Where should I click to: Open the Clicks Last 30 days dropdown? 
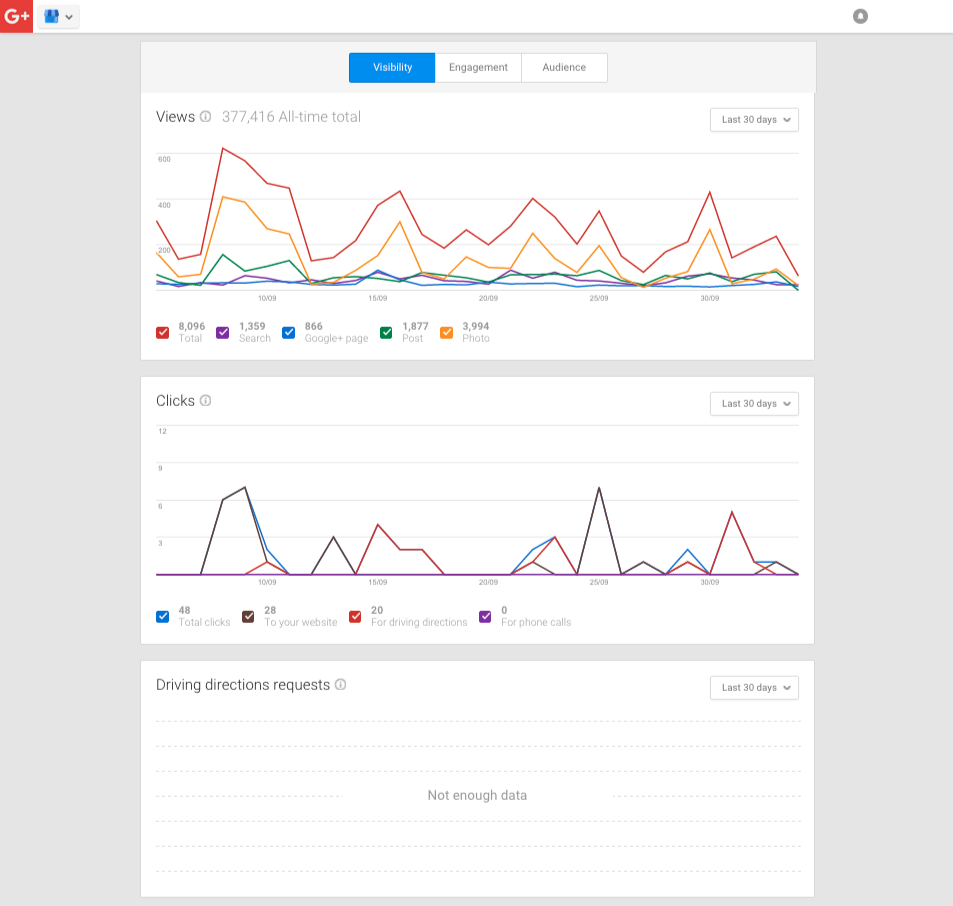click(754, 404)
